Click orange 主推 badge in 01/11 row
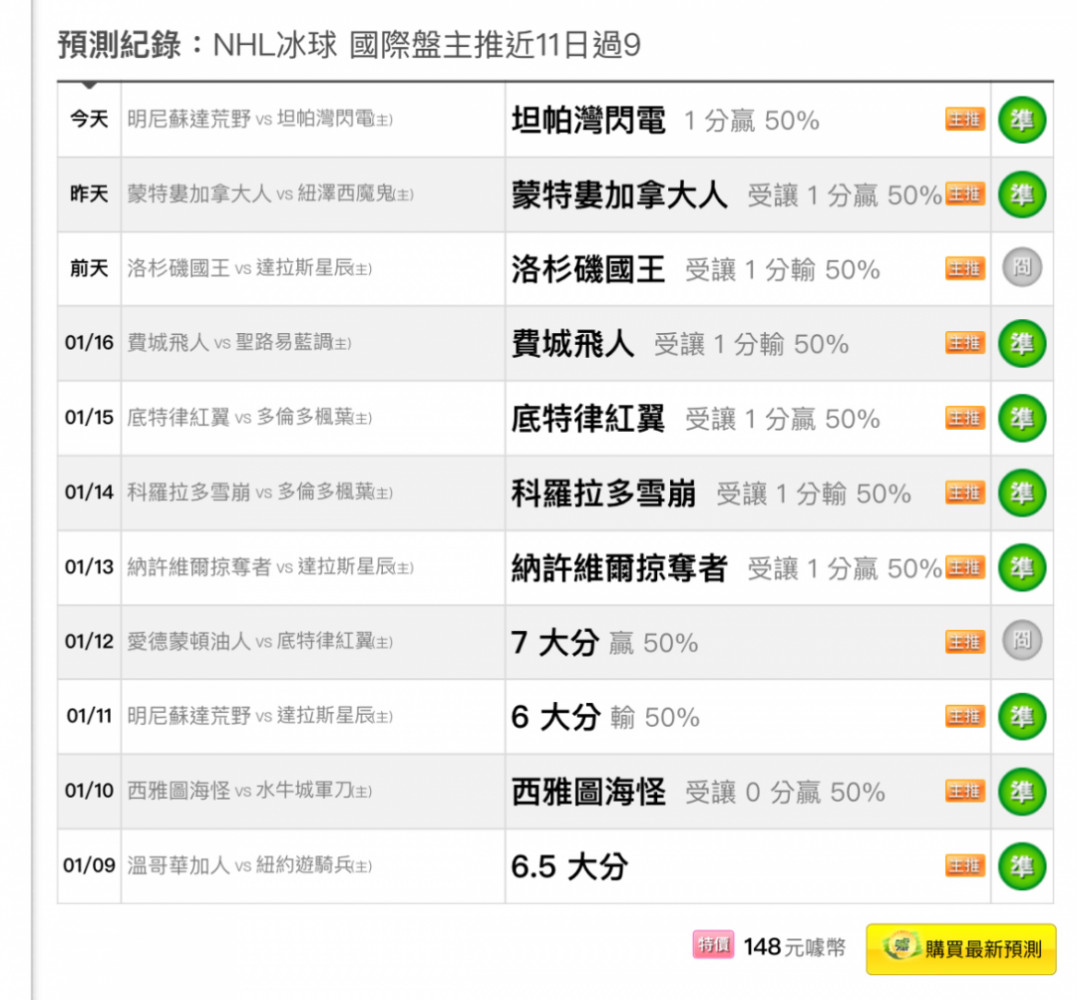The height and width of the screenshot is (1000, 1077). click(x=965, y=717)
